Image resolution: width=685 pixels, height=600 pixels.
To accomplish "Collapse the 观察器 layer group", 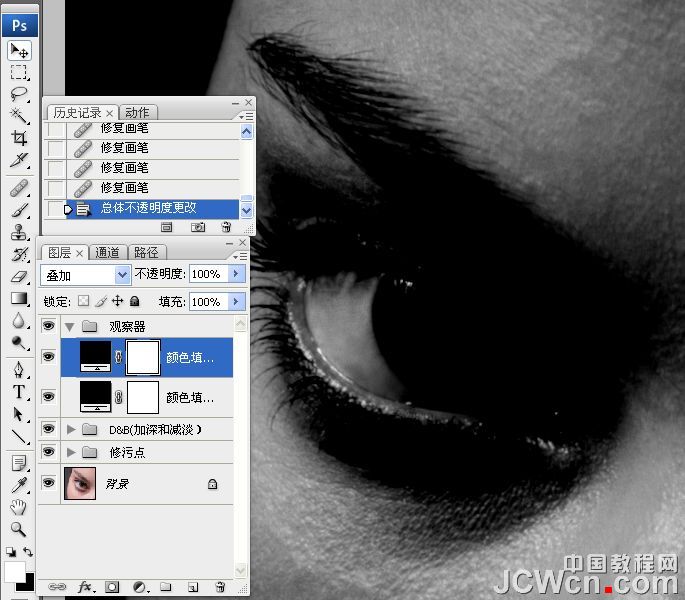I will pyautogui.click(x=71, y=326).
